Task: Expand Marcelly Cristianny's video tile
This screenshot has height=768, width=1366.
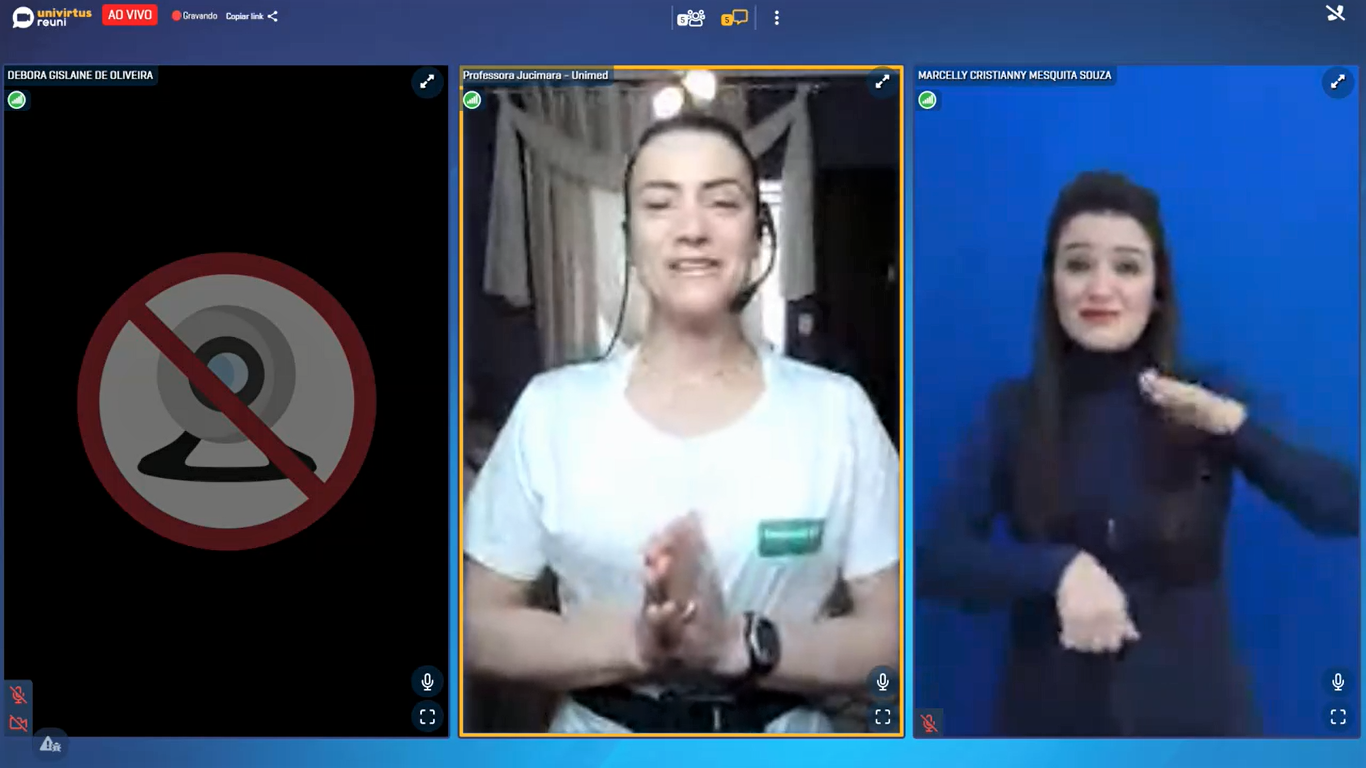Action: pyautogui.click(x=1337, y=82)
